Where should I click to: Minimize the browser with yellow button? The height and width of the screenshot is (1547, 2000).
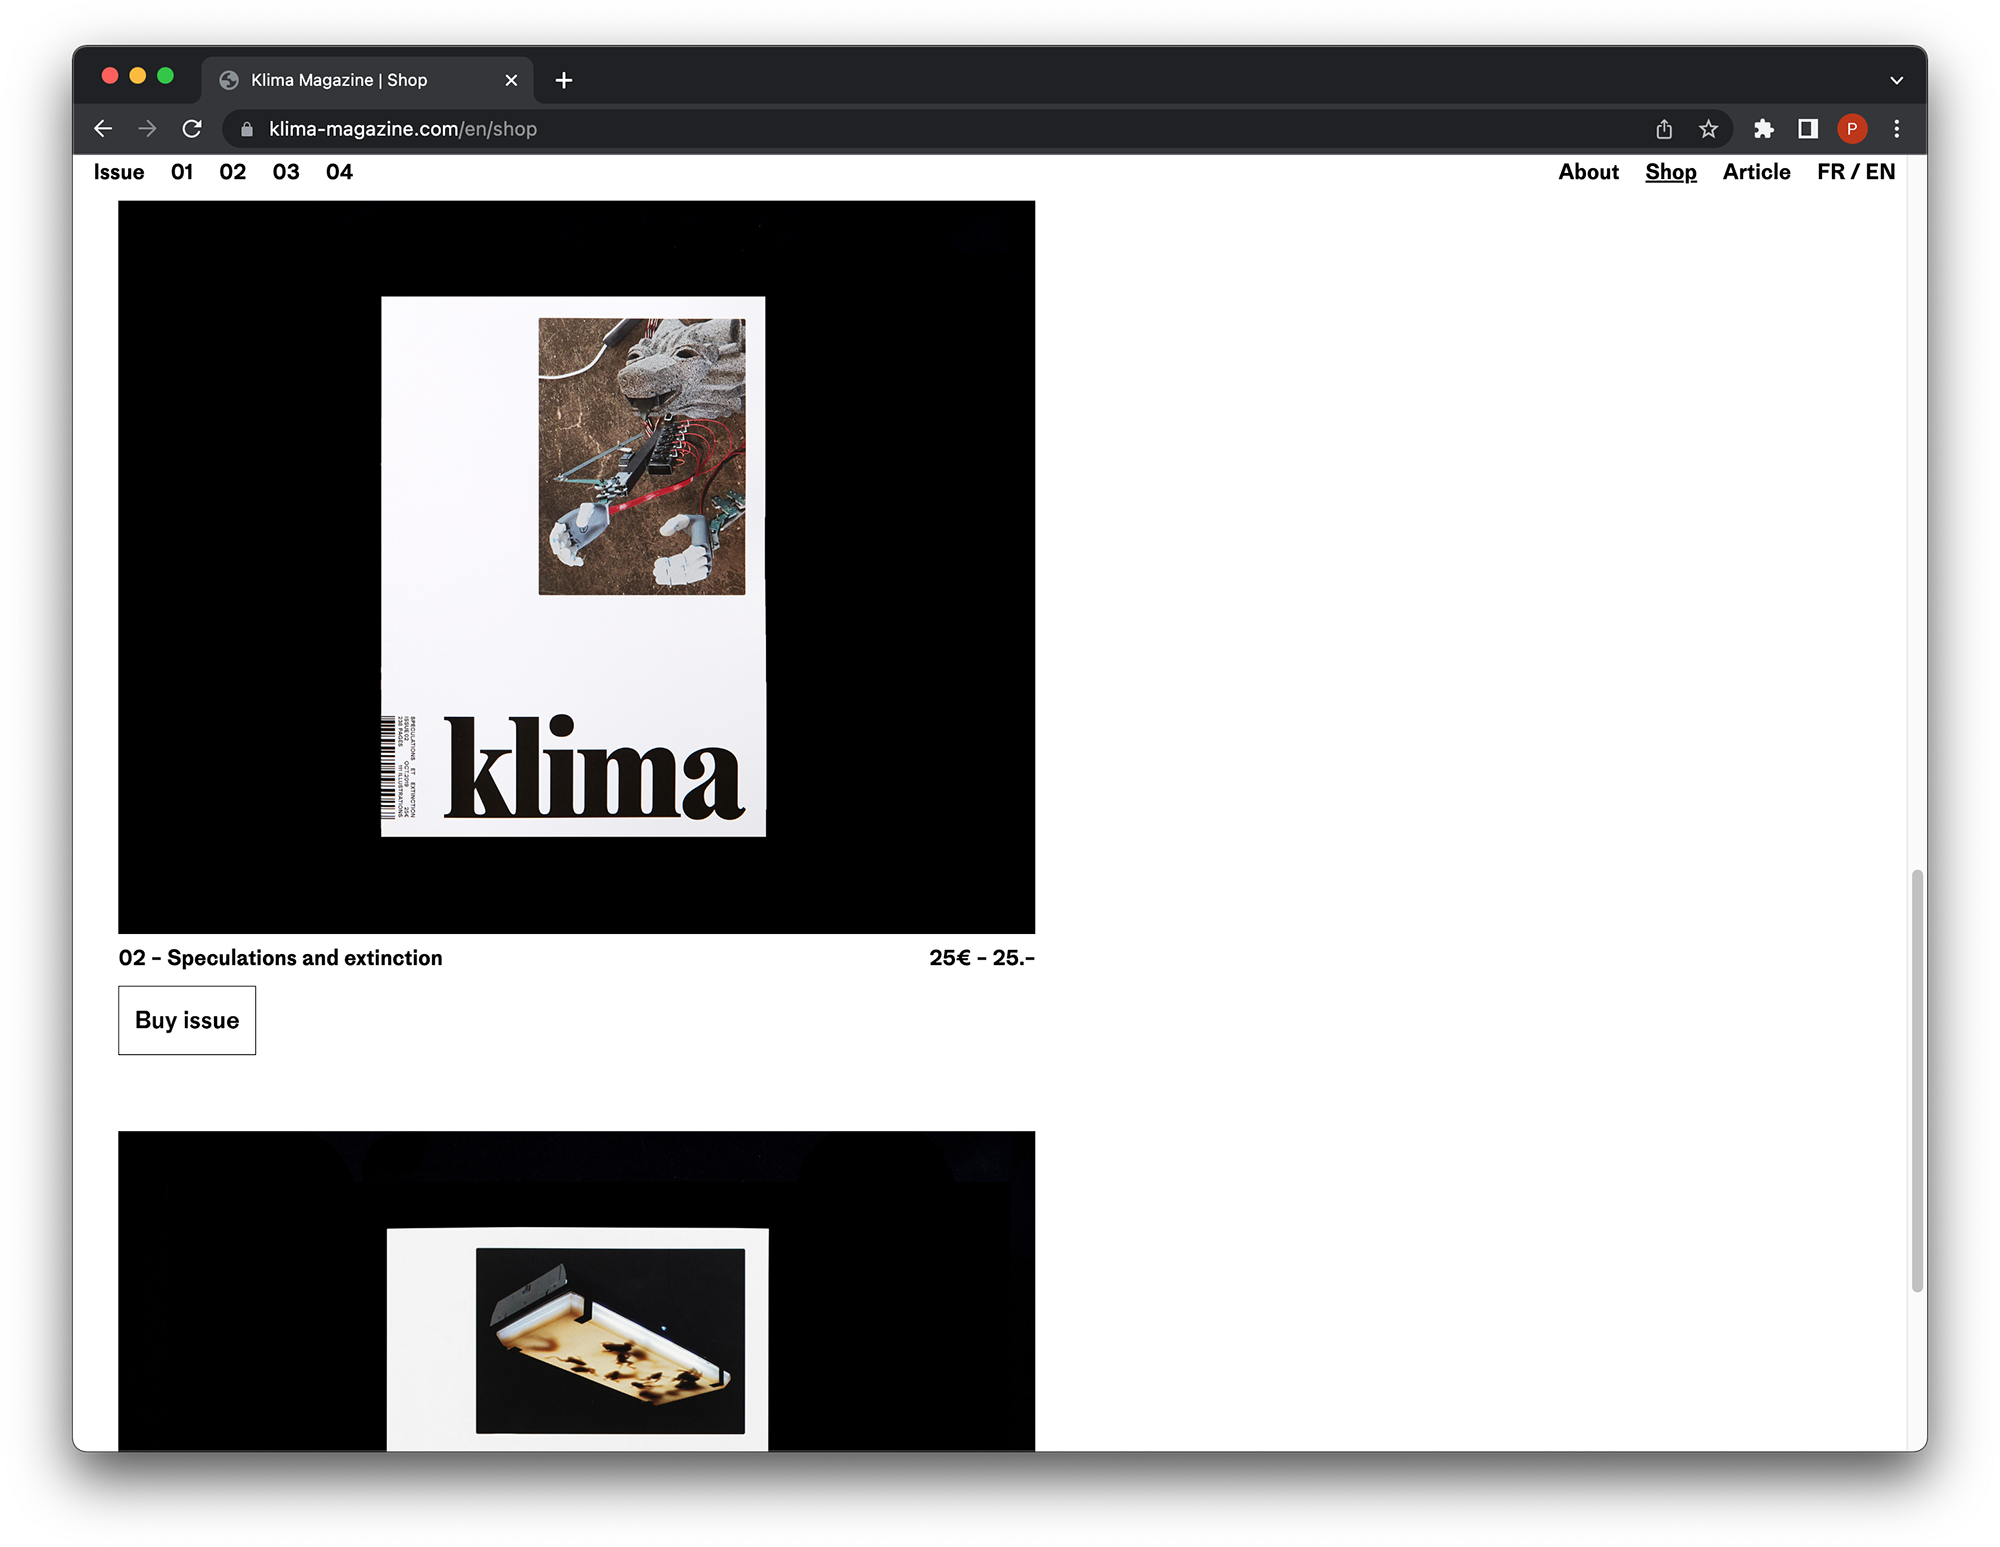click(138, 76)
